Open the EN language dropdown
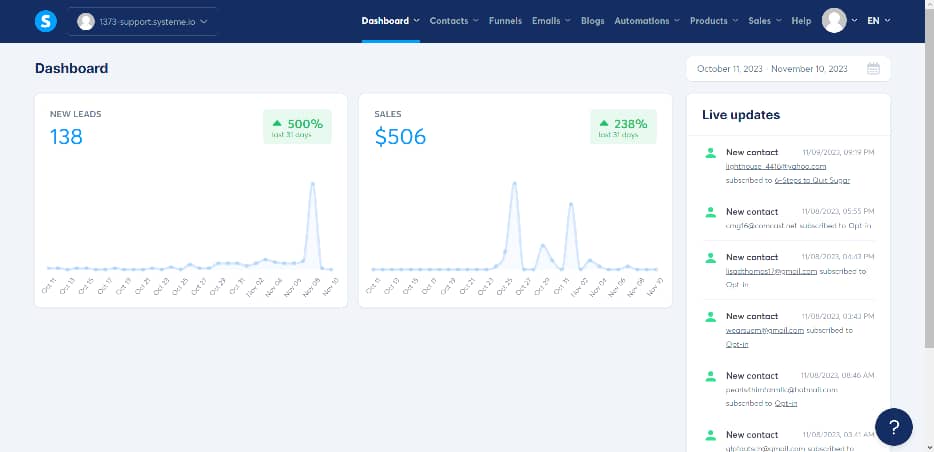This screenshot has width=934, height=452. pyautogui.click(x=878, y=21)
